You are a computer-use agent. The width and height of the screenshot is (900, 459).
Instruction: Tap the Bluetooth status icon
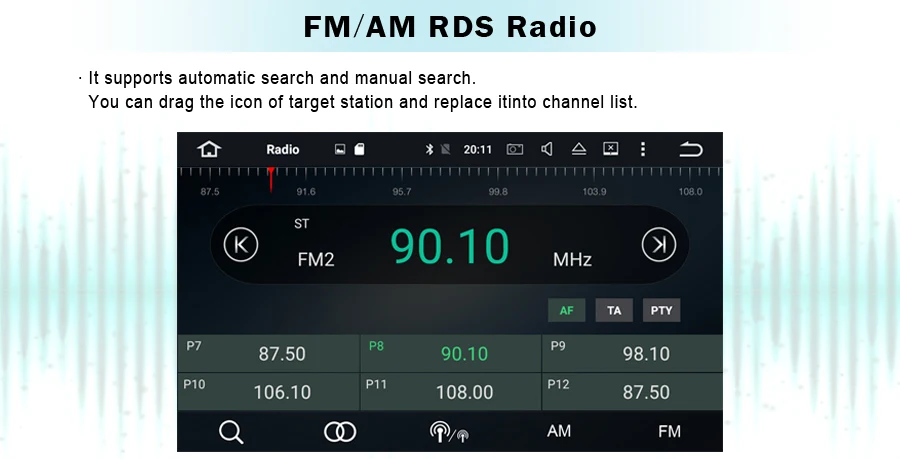coord(429,149)
